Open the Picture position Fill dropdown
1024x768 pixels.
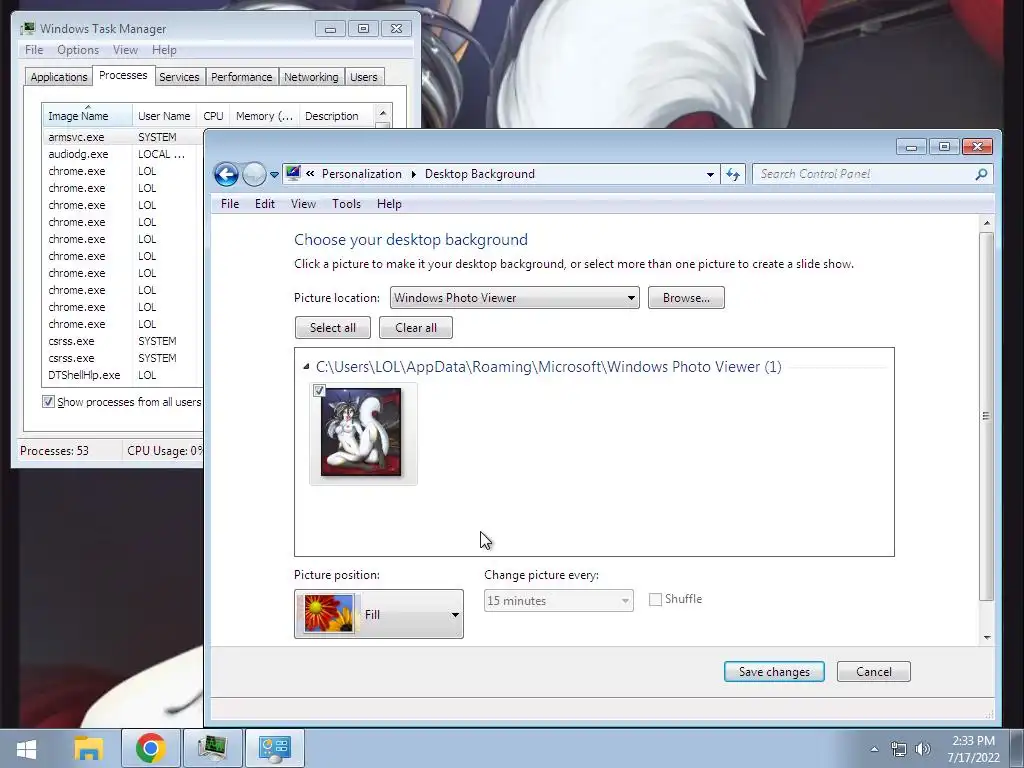click(379, 615)
